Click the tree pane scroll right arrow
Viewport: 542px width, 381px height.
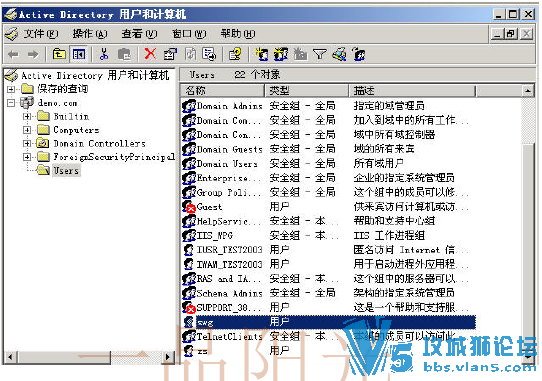pyautogui.click(x=168, y=356)
